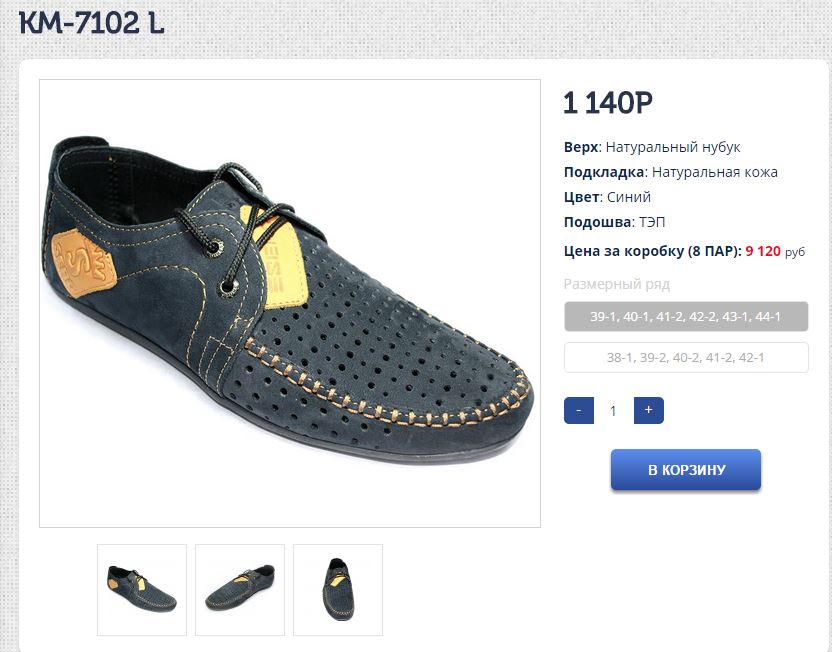Choose size range 38-1, 39-2, 40-2, 41-2, 42-1

pyautogui.click(x=686, y=357)
